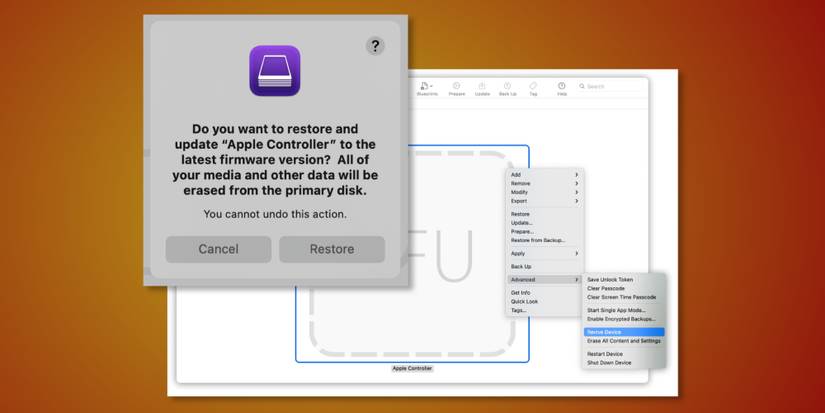The height and width of the screenshot is (413, 825).
Task: Select Restart Device
Action: 624,354
